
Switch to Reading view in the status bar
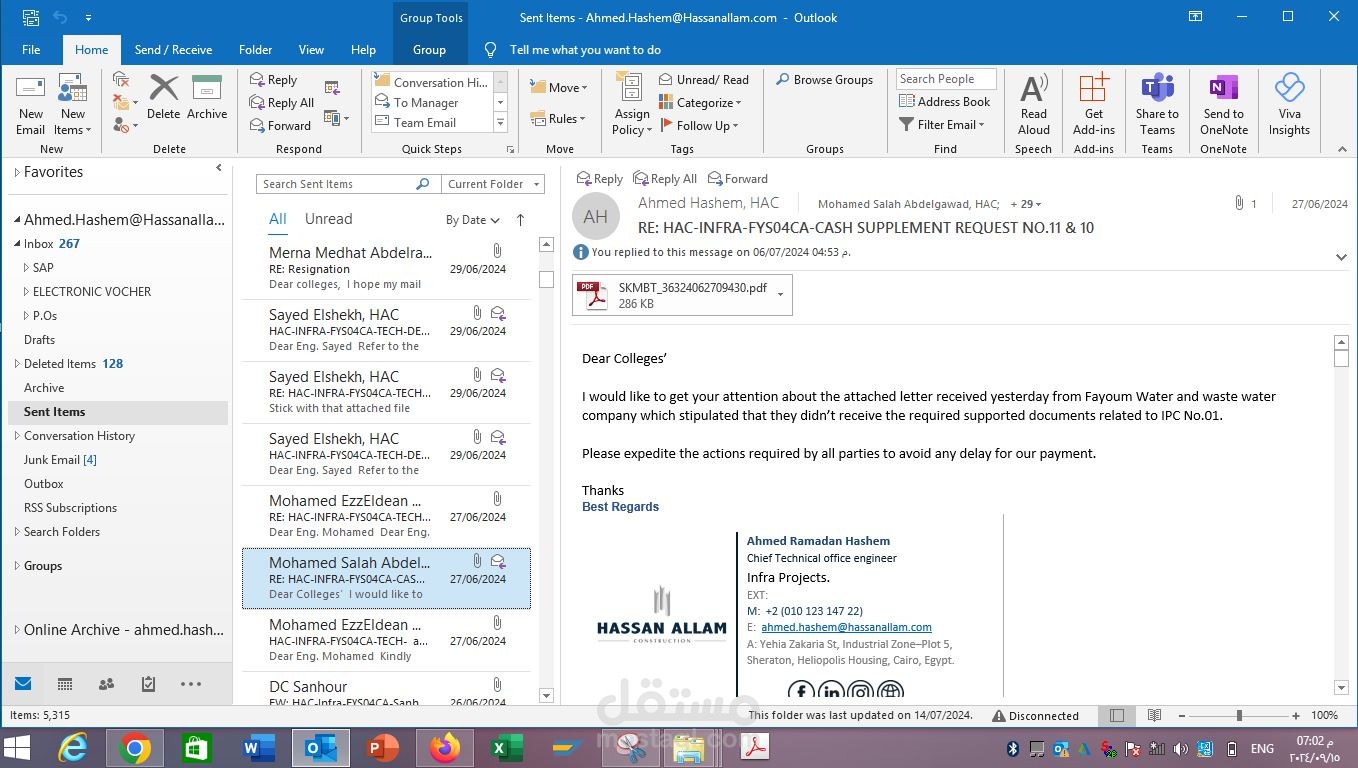(x=1154, y=716)
